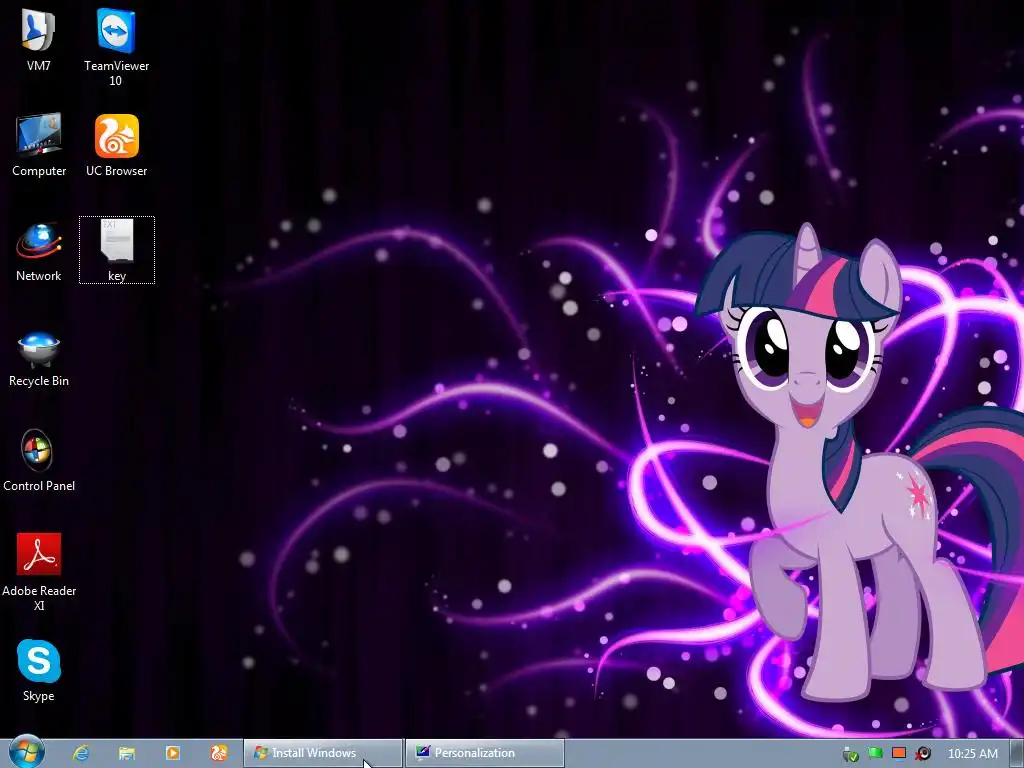The height and width of the screenshot is (768, 1024).
Task: Select the VM7 desktop shortcut
Action: pos(39,39)
